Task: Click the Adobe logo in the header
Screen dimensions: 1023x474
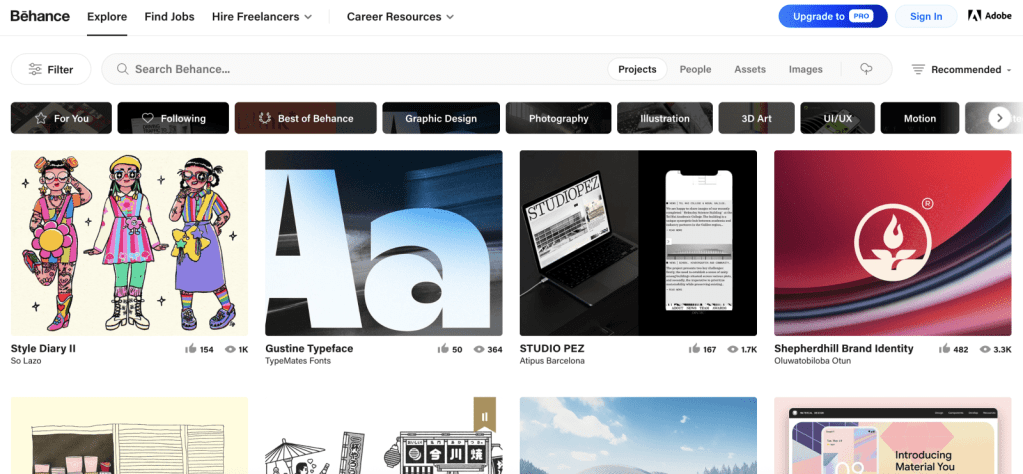Action: [989, 16]
